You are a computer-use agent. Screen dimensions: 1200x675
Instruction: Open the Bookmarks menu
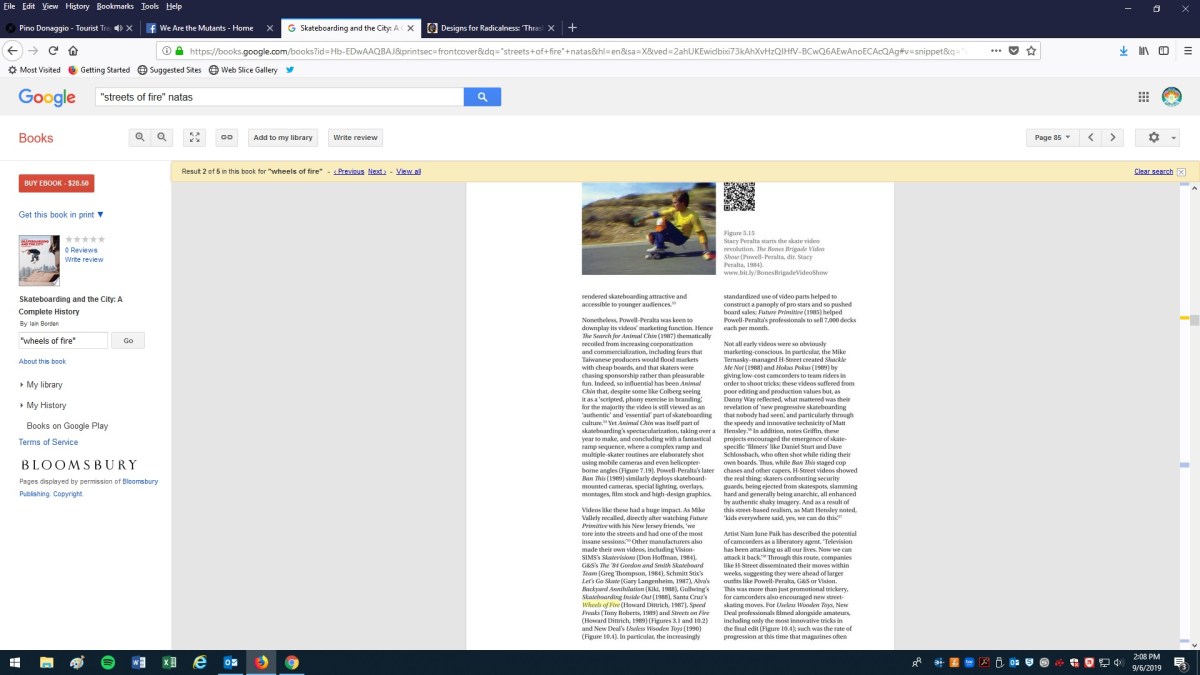point(114,6)
